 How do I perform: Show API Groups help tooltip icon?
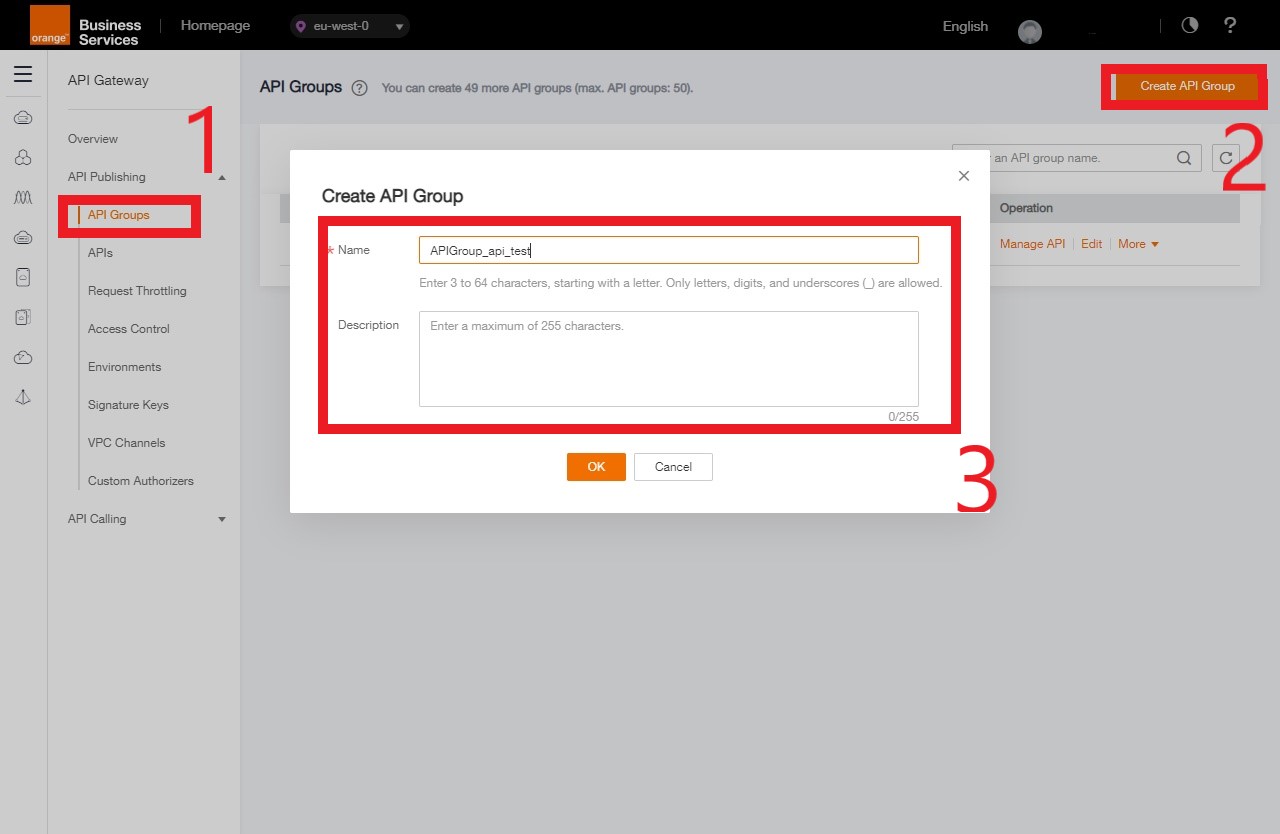(x=360, y=88)
